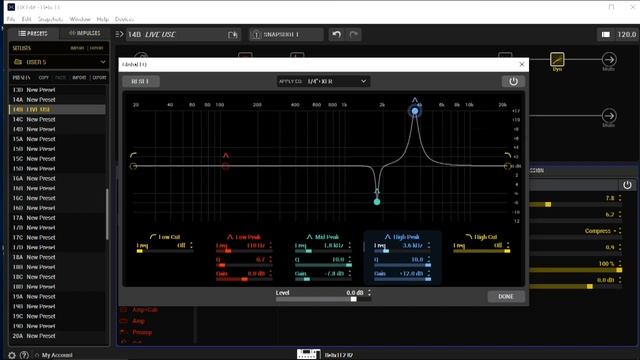
Task: Click Export in the Presets row
Action: tap(99, 78)
